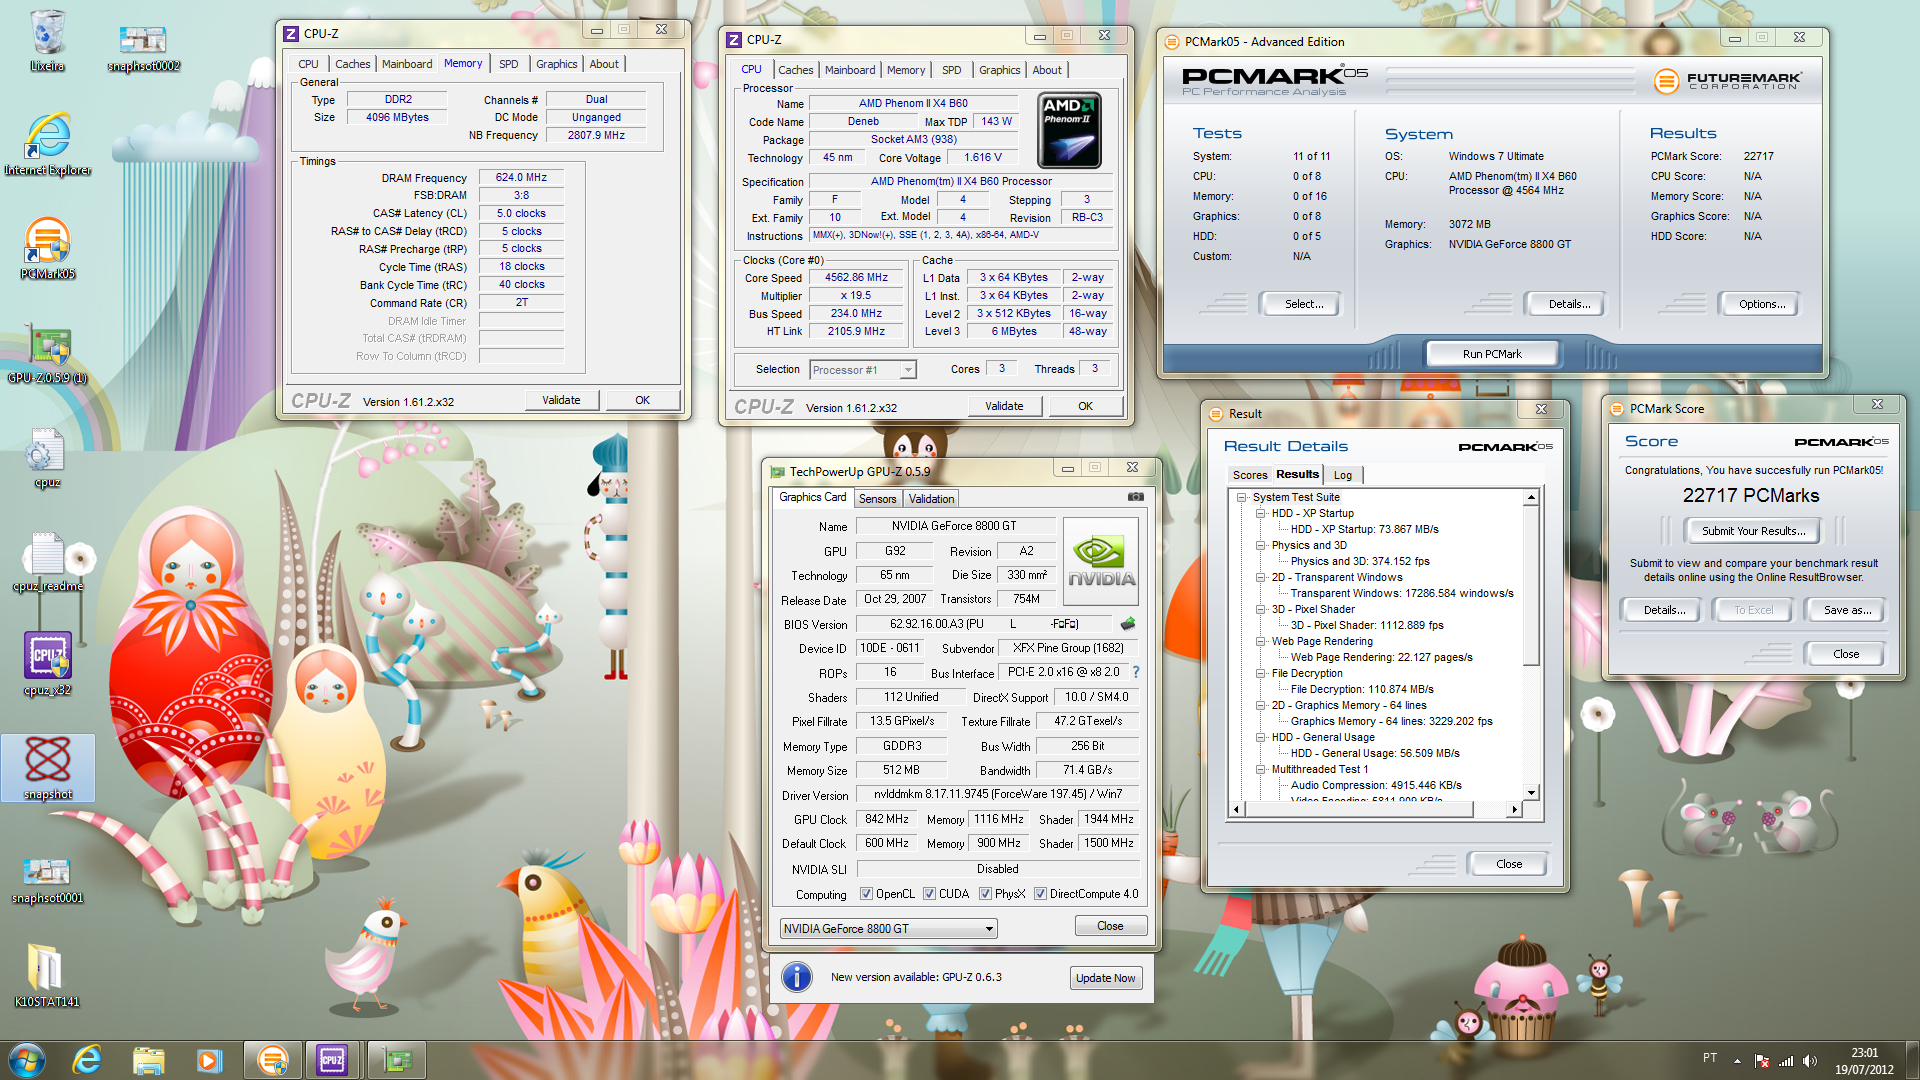Image resolution: width=1920 pixels, height=1080 pixels.
Task: Open Internet Explorer desktop shortcut
Action: point(47,145)
